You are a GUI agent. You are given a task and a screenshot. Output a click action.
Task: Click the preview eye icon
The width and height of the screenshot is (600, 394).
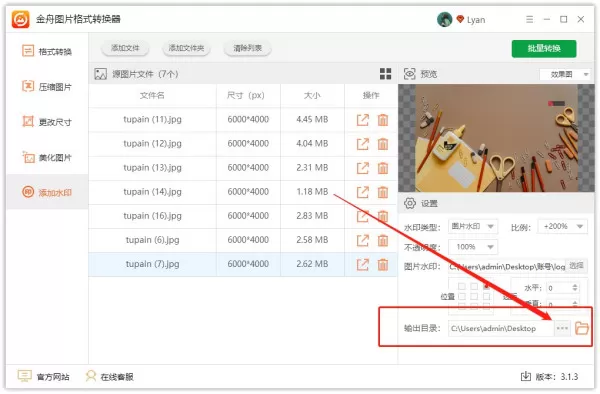click(409, 73)
